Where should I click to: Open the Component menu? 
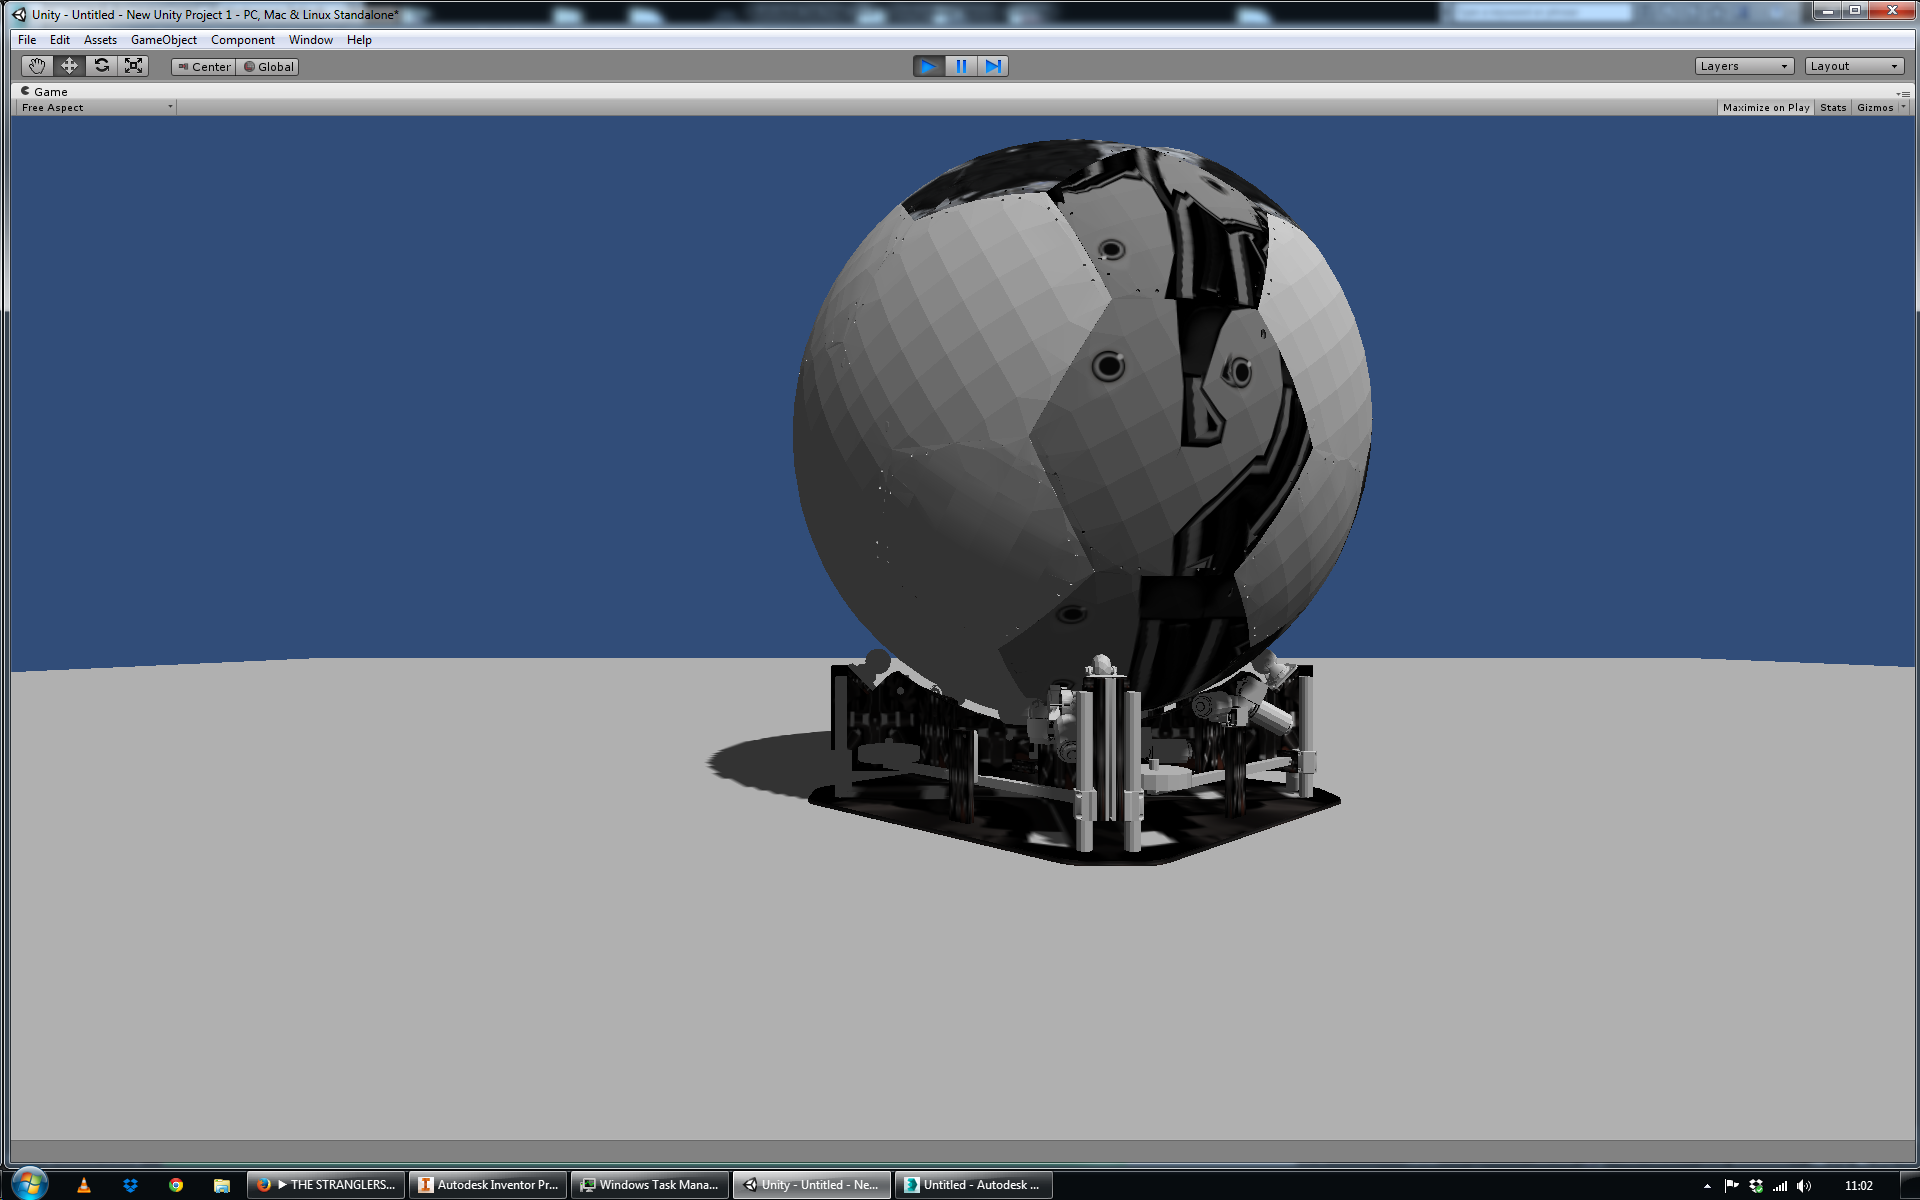(243, 40)
